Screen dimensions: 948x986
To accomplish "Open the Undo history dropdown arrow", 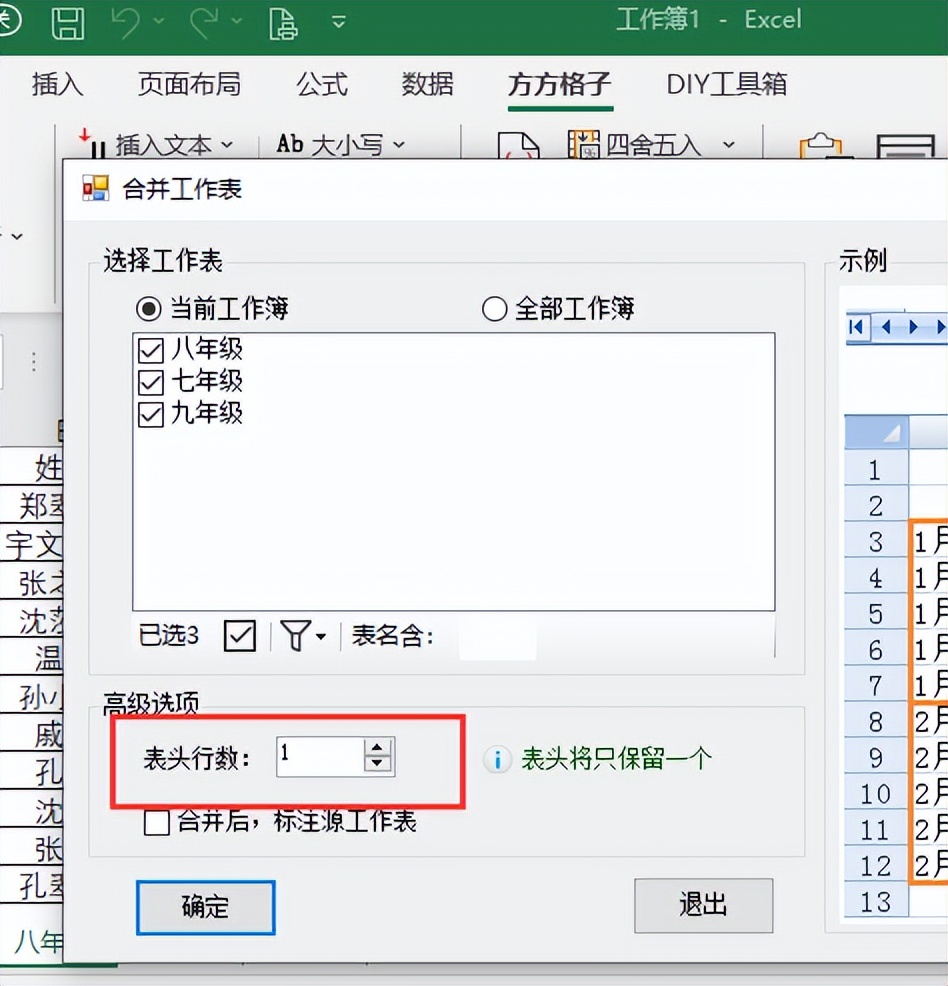I will 159,21.
